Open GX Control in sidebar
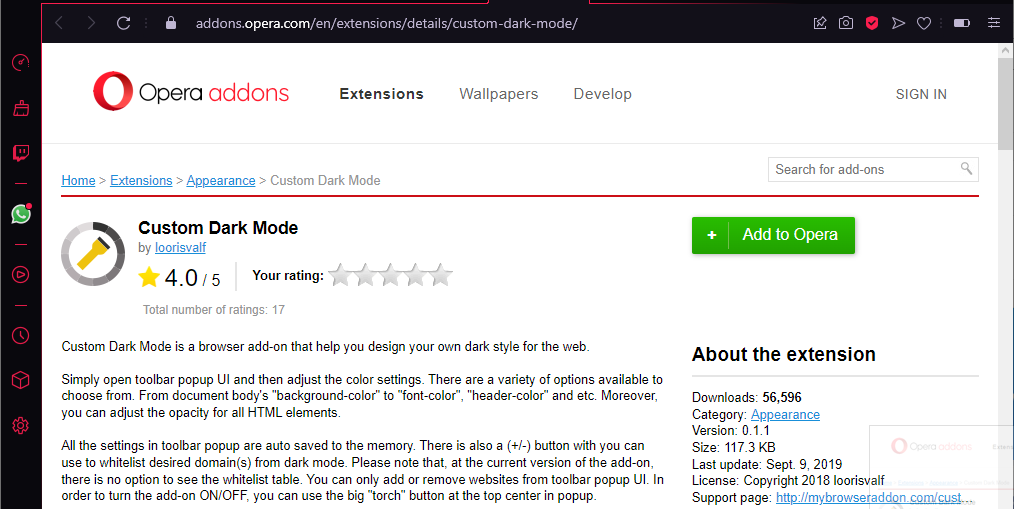The width and height of the screenshot is (1014, 509). [x=21, y=63]
